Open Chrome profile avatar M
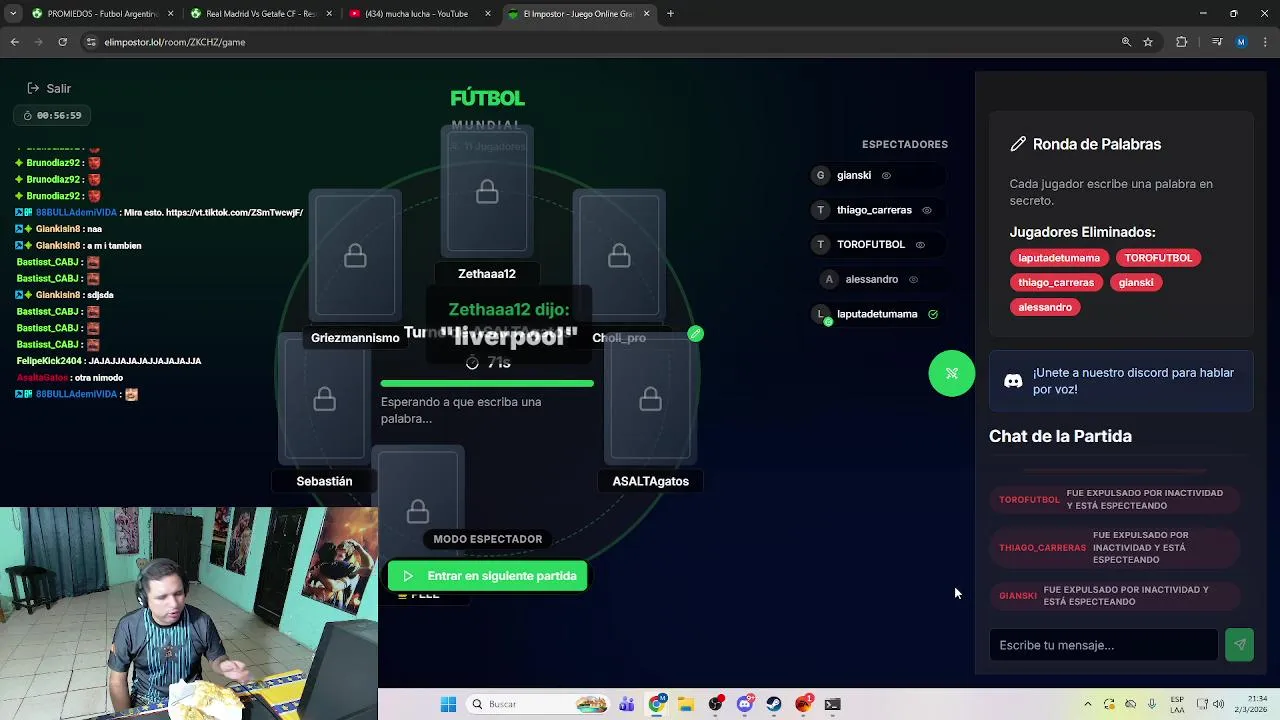This screenshot has width=1280, height=720. [1241, 42]
